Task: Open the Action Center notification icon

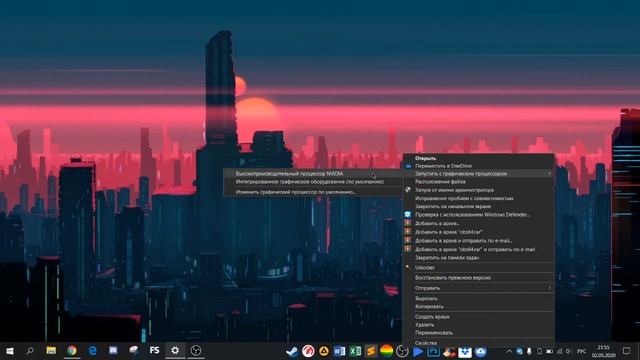Action: 627,351
